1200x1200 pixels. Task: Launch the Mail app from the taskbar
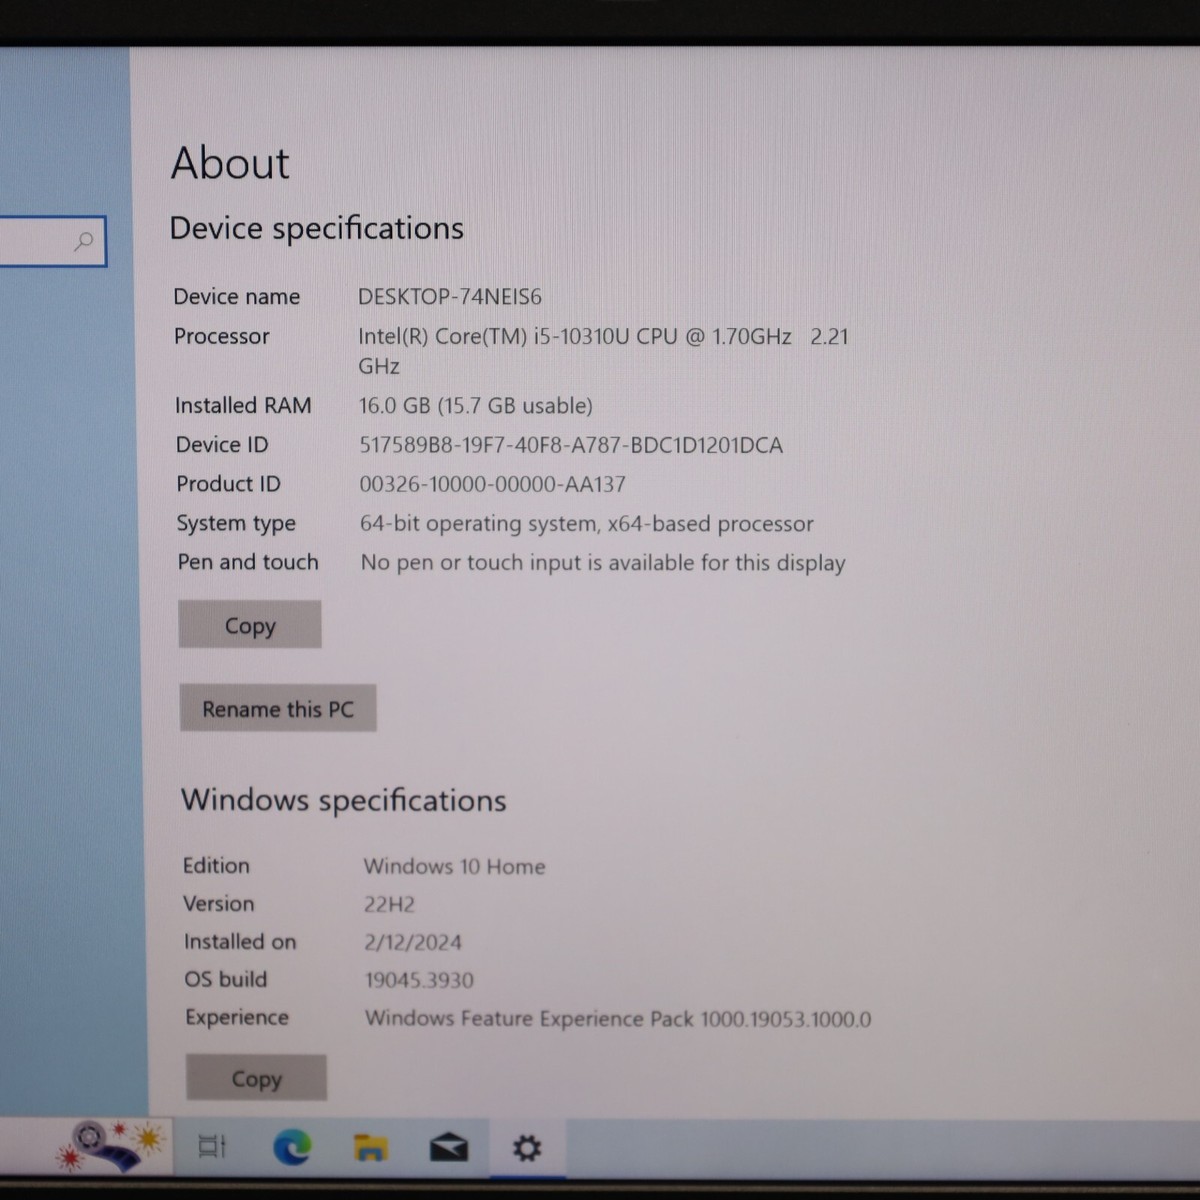point(449,1148)
